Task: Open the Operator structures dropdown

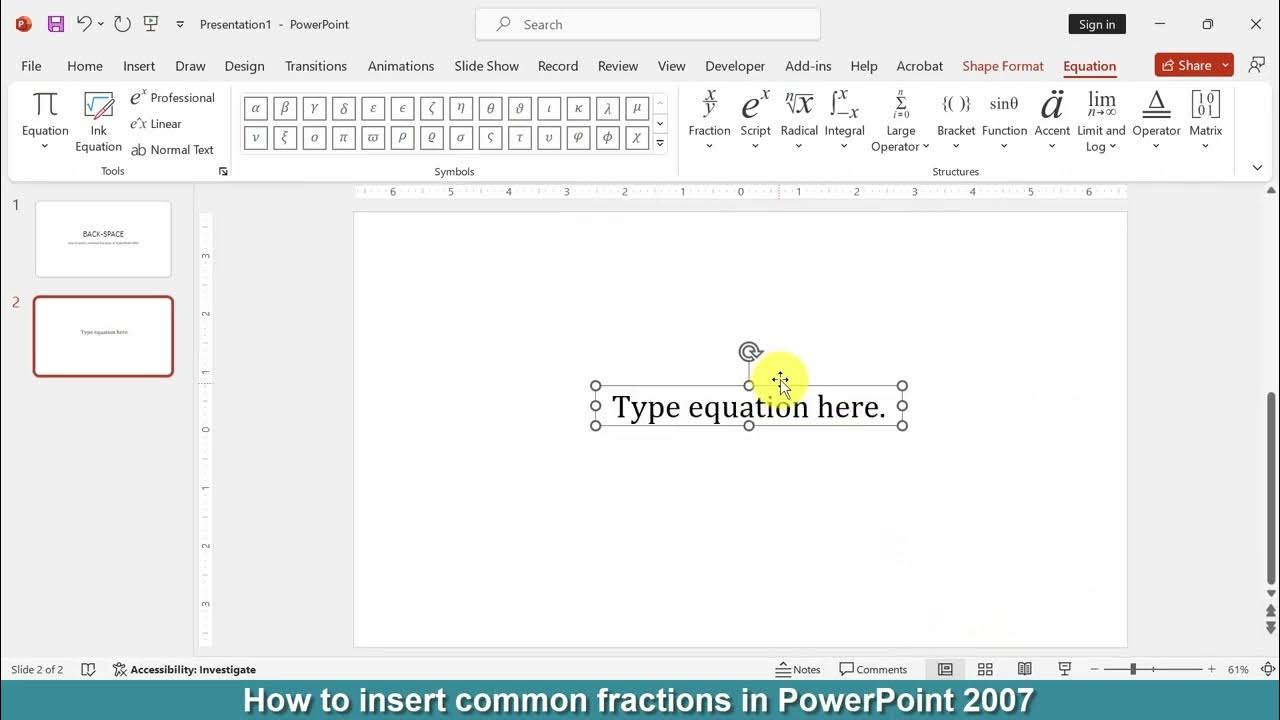Action: 1156,121
